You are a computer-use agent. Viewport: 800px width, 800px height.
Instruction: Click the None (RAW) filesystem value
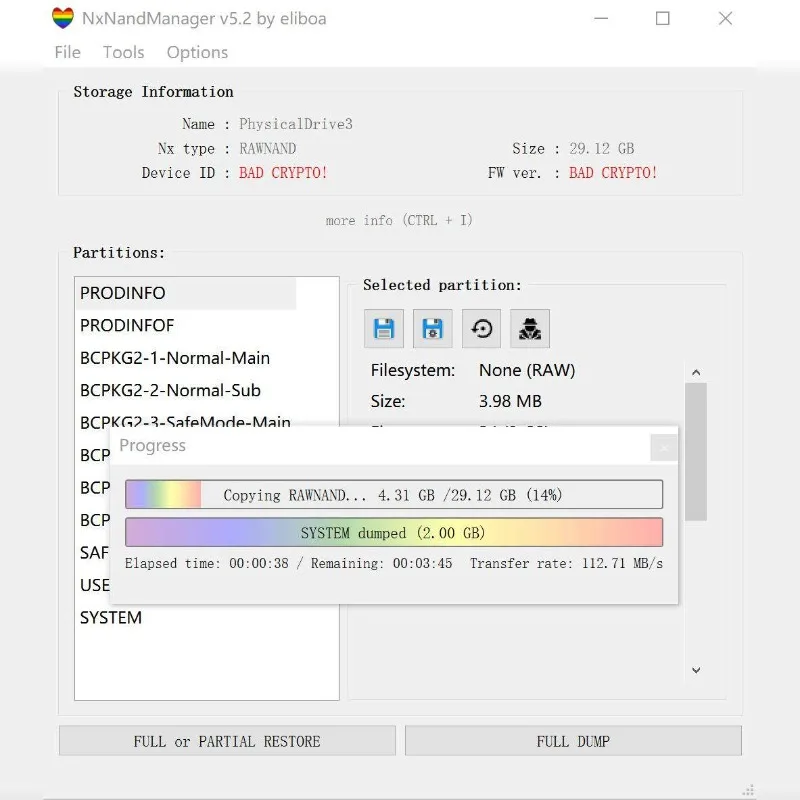click(x=527, y=370)
